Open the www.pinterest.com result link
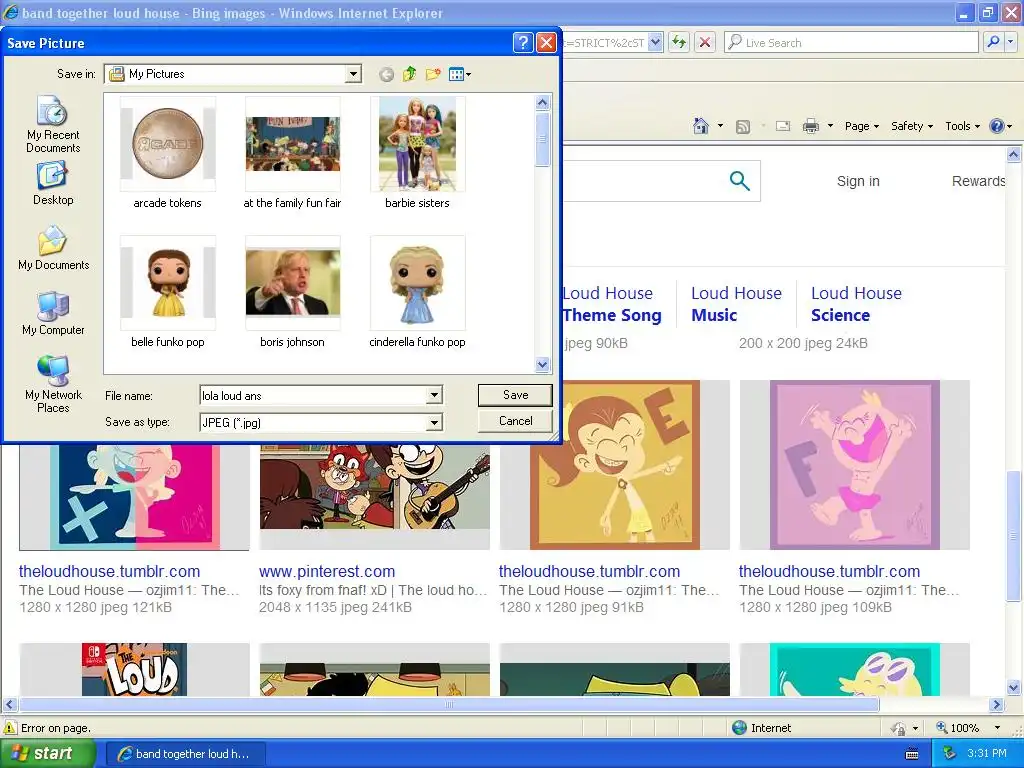Screen dimensions: 1024x768 pyautogui.click(x=327, y=571)
